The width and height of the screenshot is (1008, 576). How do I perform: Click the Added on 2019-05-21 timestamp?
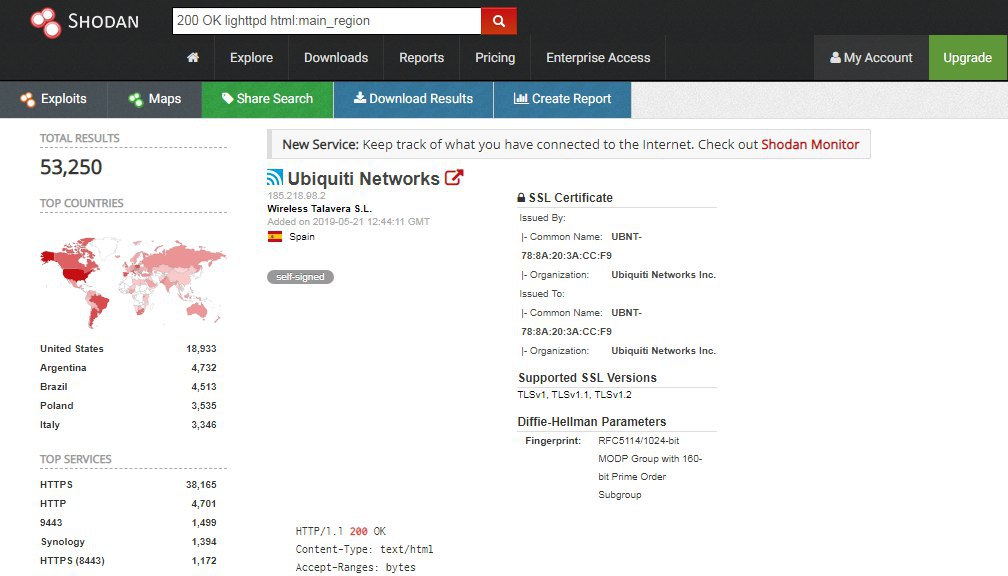[348, 222]
